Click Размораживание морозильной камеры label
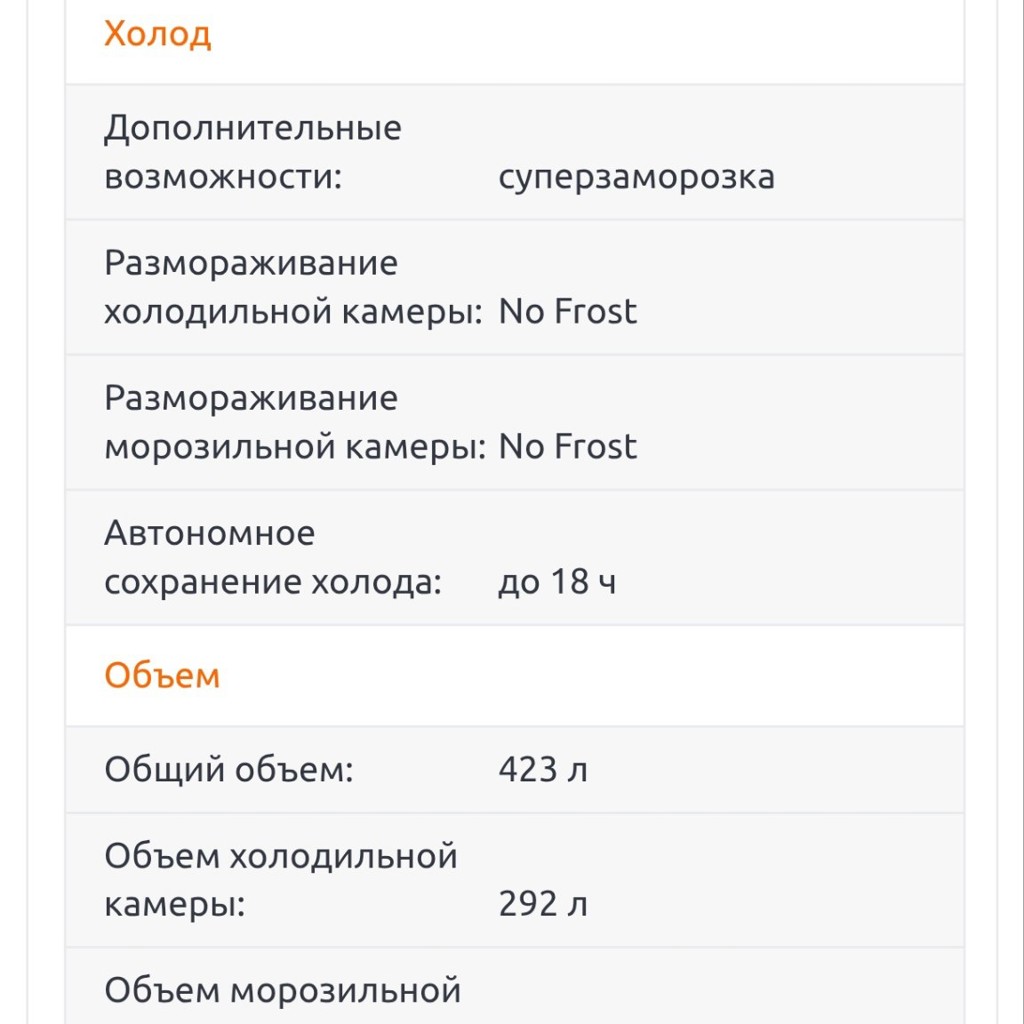Screen dimensions: 1024x1024 [295, 423]
